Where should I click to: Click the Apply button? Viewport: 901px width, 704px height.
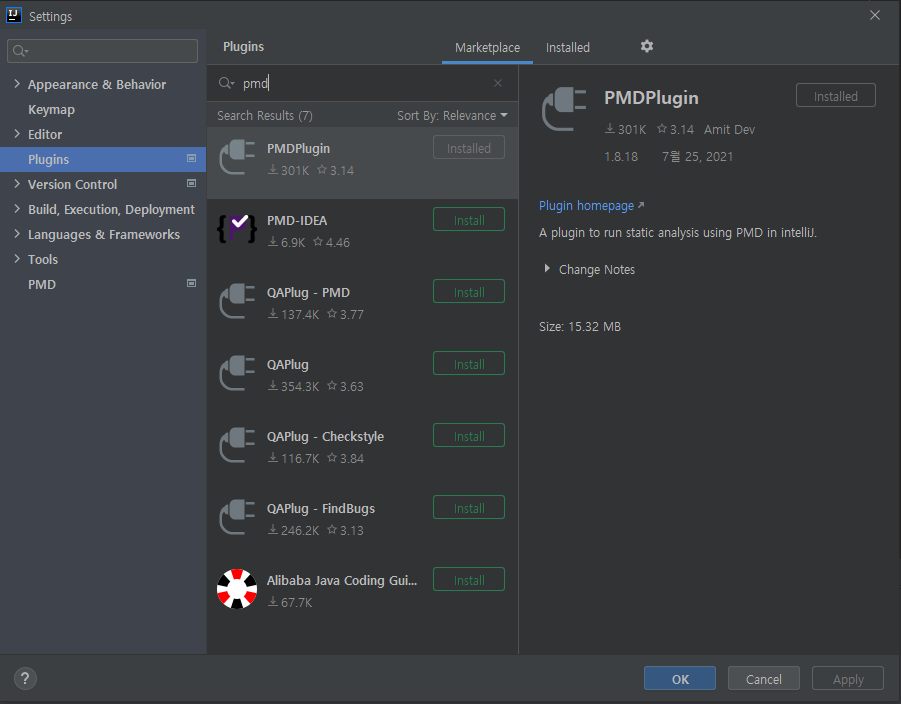pyautogui.click(x=848, y=679)
